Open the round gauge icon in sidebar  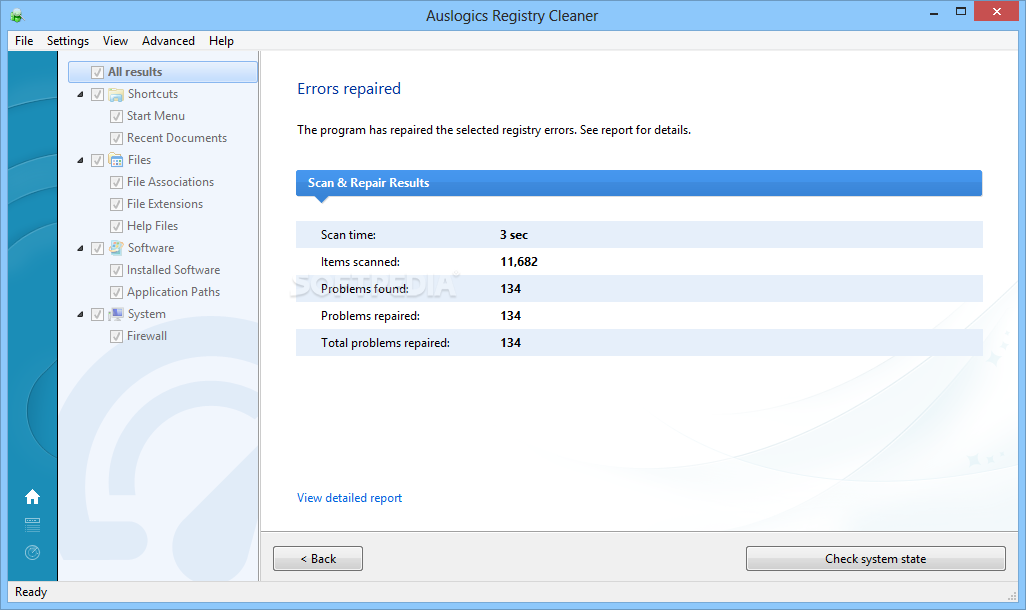(x=32, y=552)
